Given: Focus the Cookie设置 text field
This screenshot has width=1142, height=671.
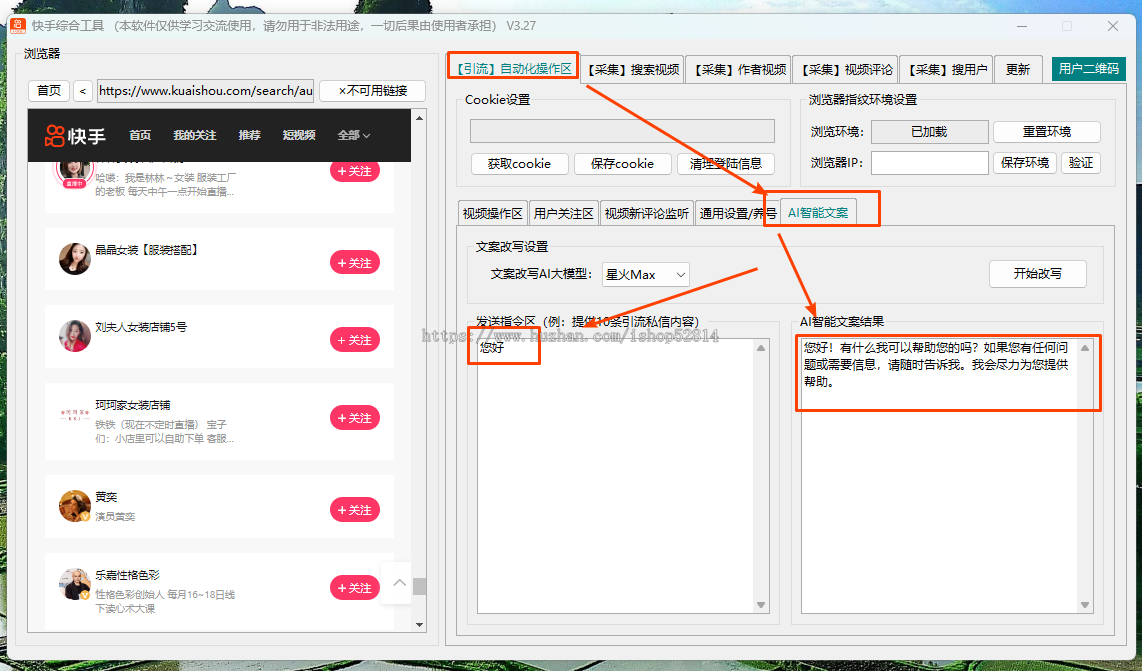Looking at the screenshot, I should [623, 131].
